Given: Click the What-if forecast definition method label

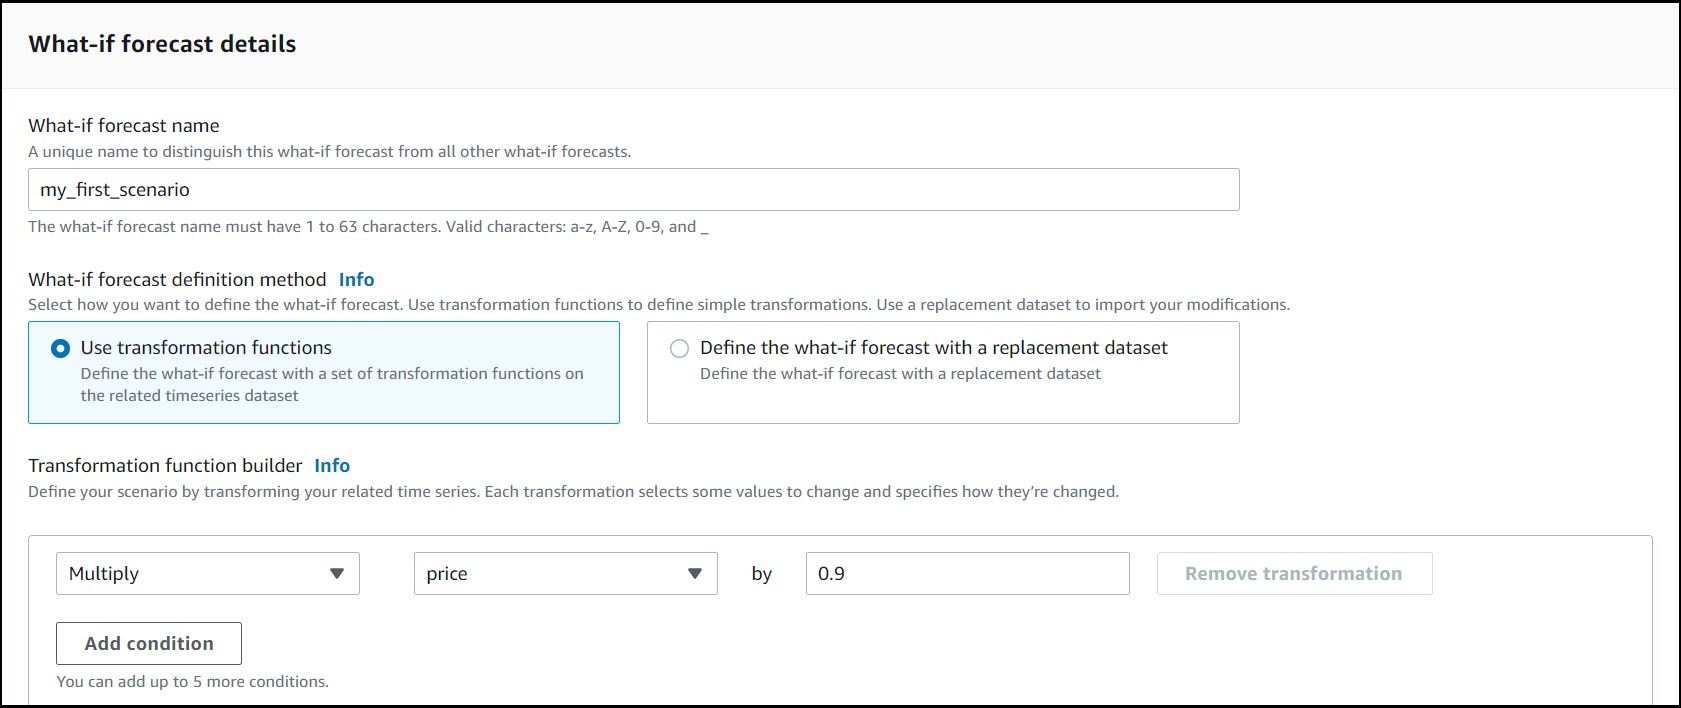Looking at the screenshot, I should pyautogui.click(x=177, y=280).
